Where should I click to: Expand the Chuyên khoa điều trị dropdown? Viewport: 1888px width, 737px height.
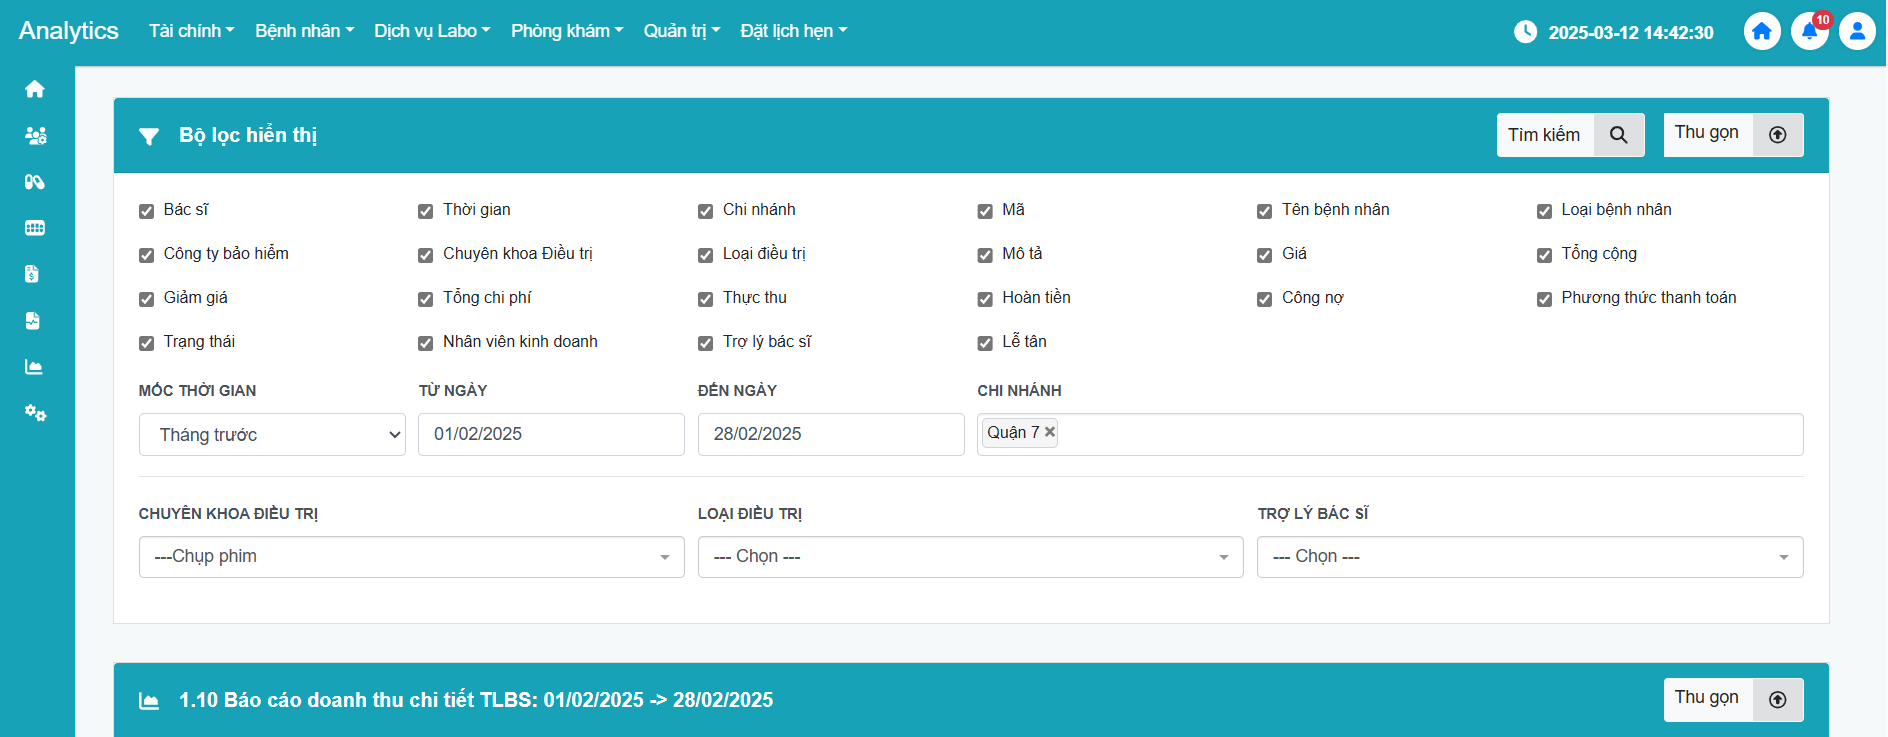pos(411,557)
